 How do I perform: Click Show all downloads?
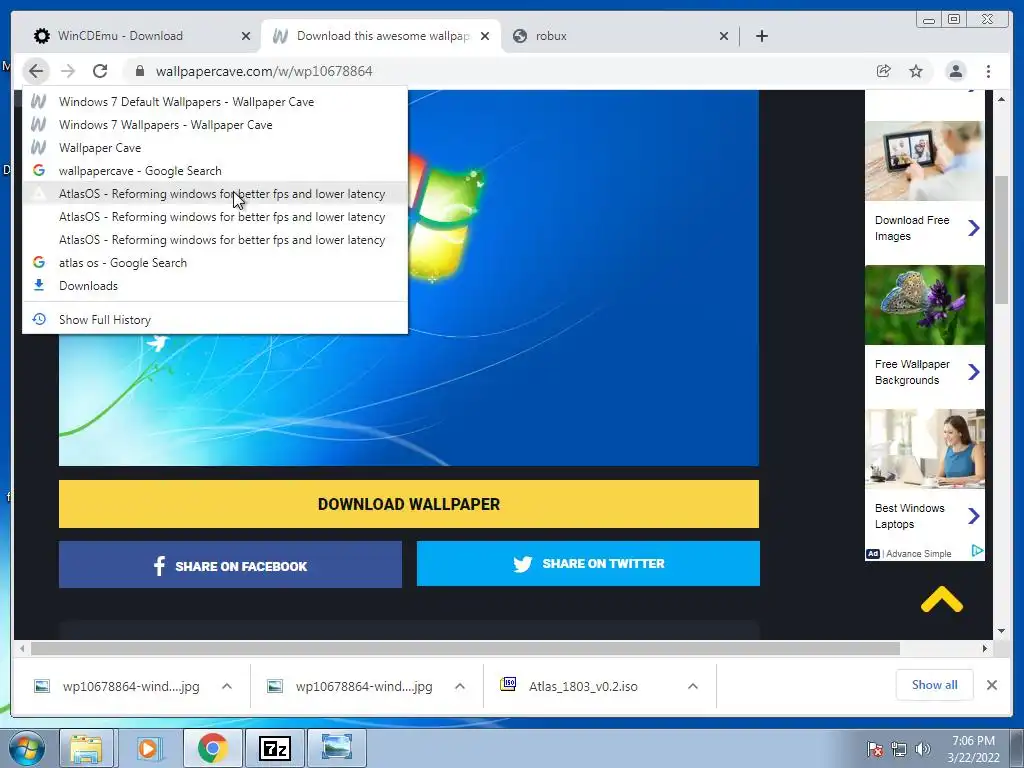(935, 684)
